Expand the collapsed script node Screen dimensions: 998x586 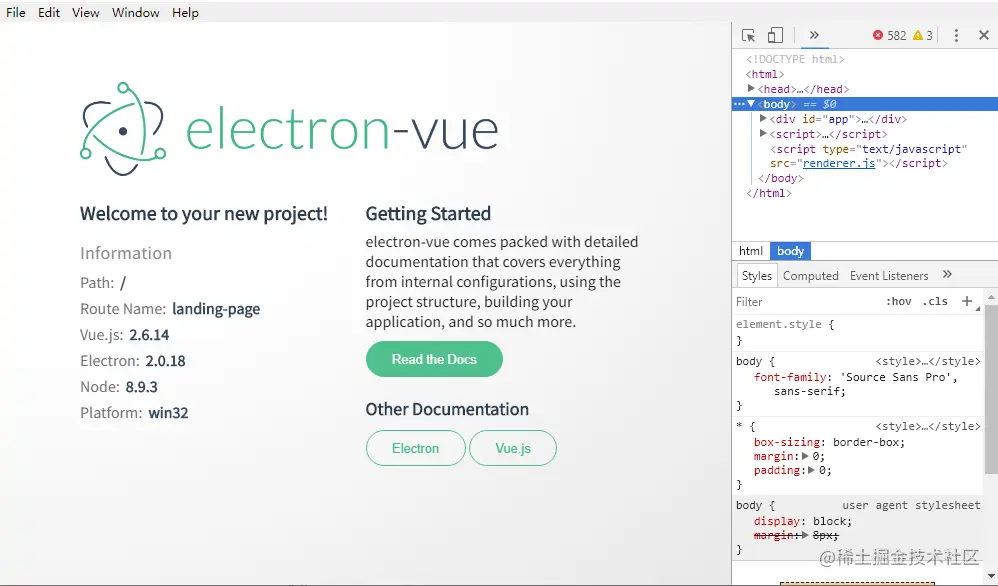(x=763, y=134)
